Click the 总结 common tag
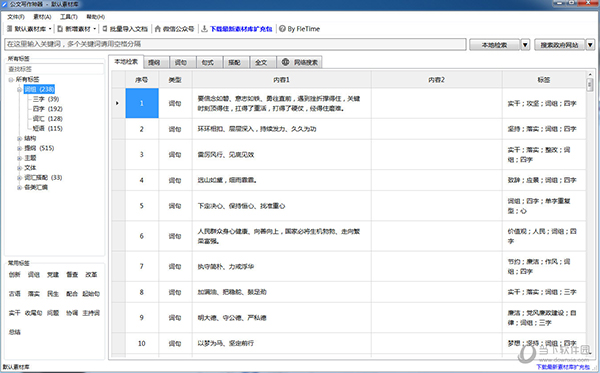Viewport: 600px width, 373px height. click(x=15, y=332)
